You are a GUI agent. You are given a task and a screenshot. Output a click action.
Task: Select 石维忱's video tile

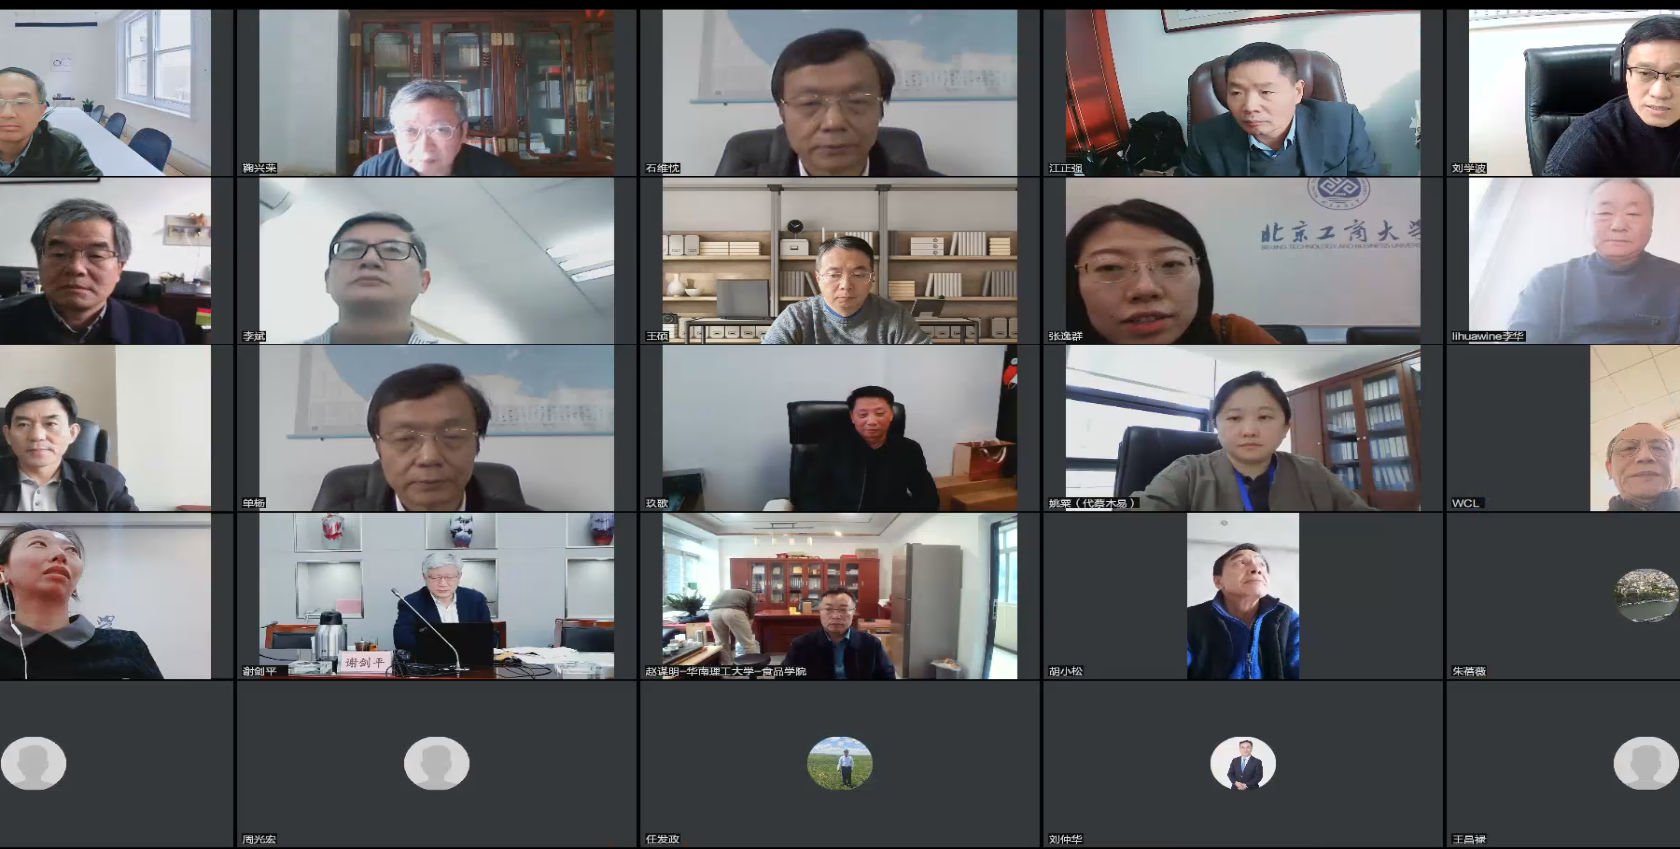pos(840,93)
